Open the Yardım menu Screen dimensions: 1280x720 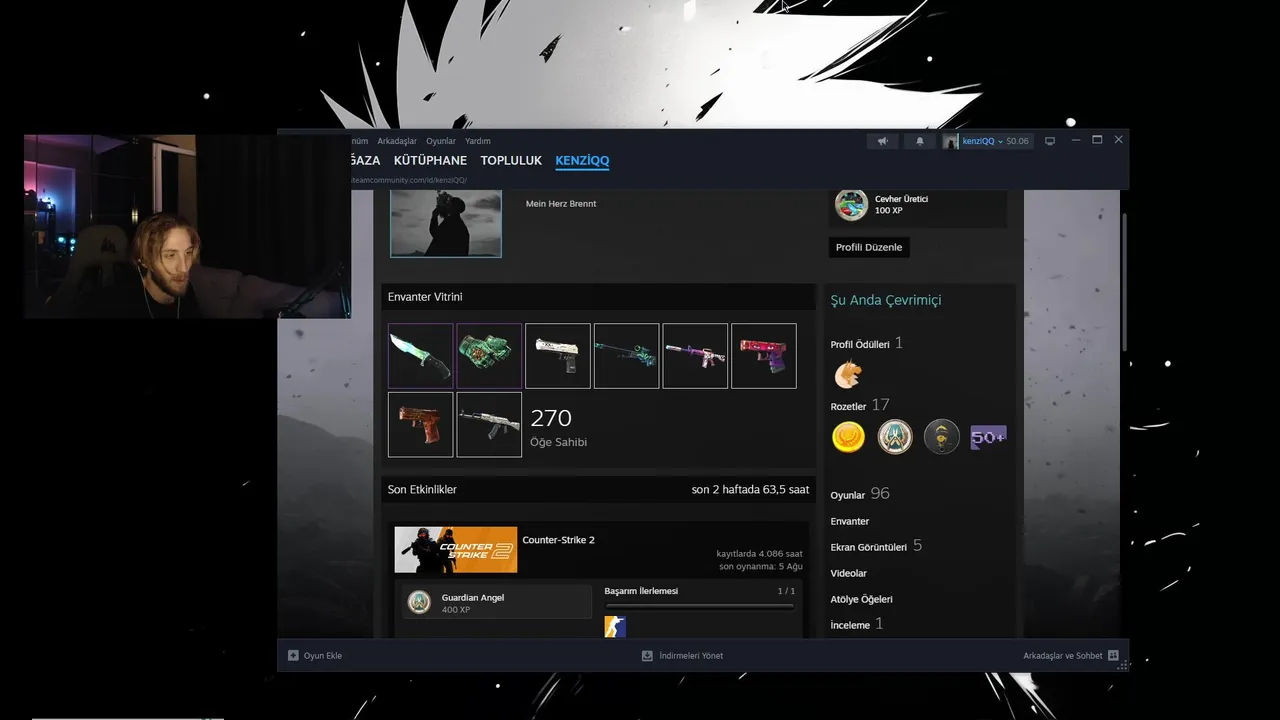click(x=478, y=141)
